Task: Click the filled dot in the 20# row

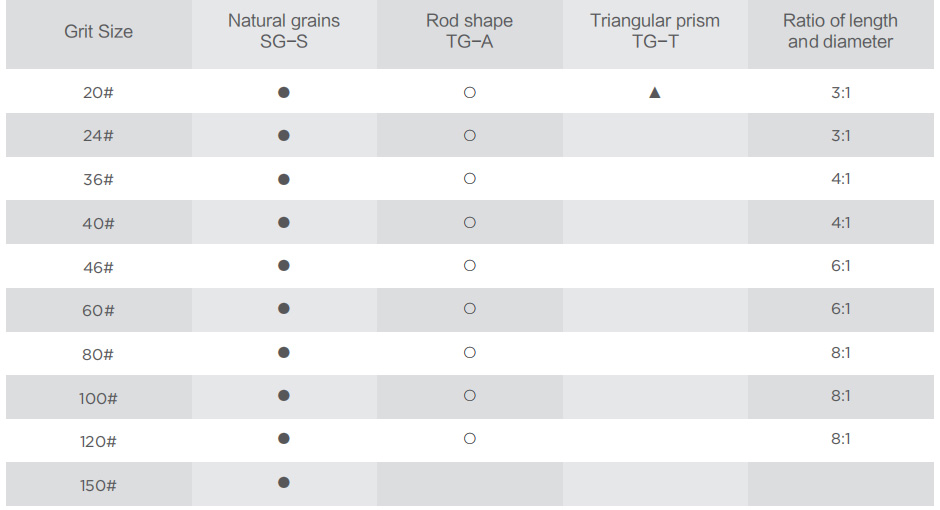Action: pyautogui.click(x=284, y=92)
